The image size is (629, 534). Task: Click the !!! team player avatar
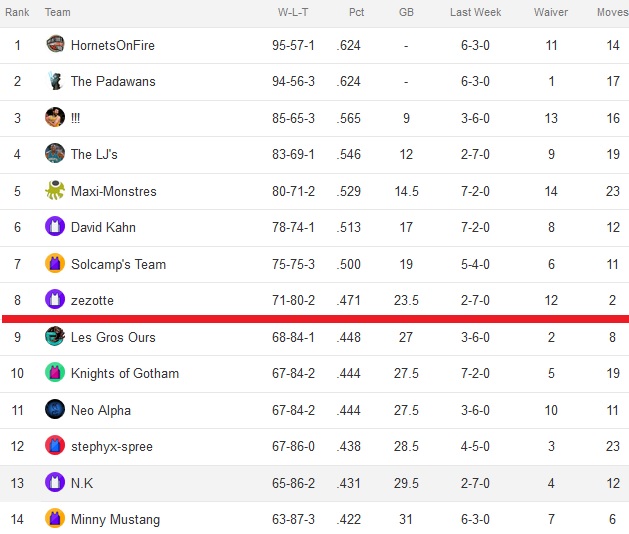pyautogui.click(x=55, y=117)
